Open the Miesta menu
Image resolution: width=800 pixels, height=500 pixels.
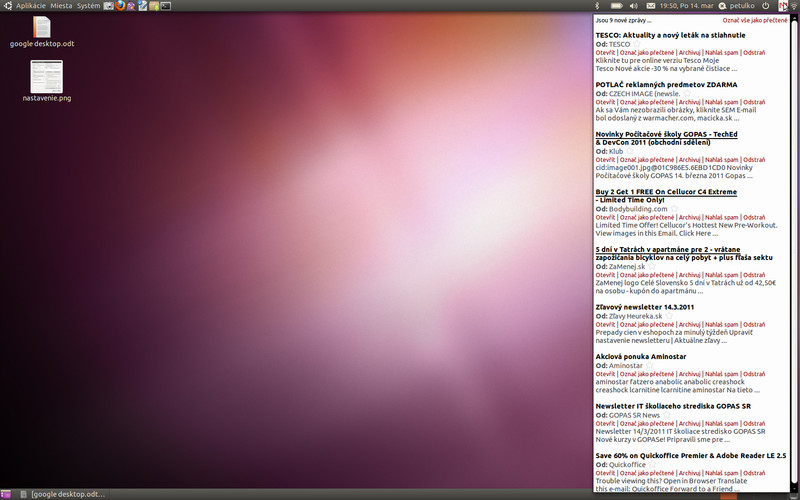[61, 6]
